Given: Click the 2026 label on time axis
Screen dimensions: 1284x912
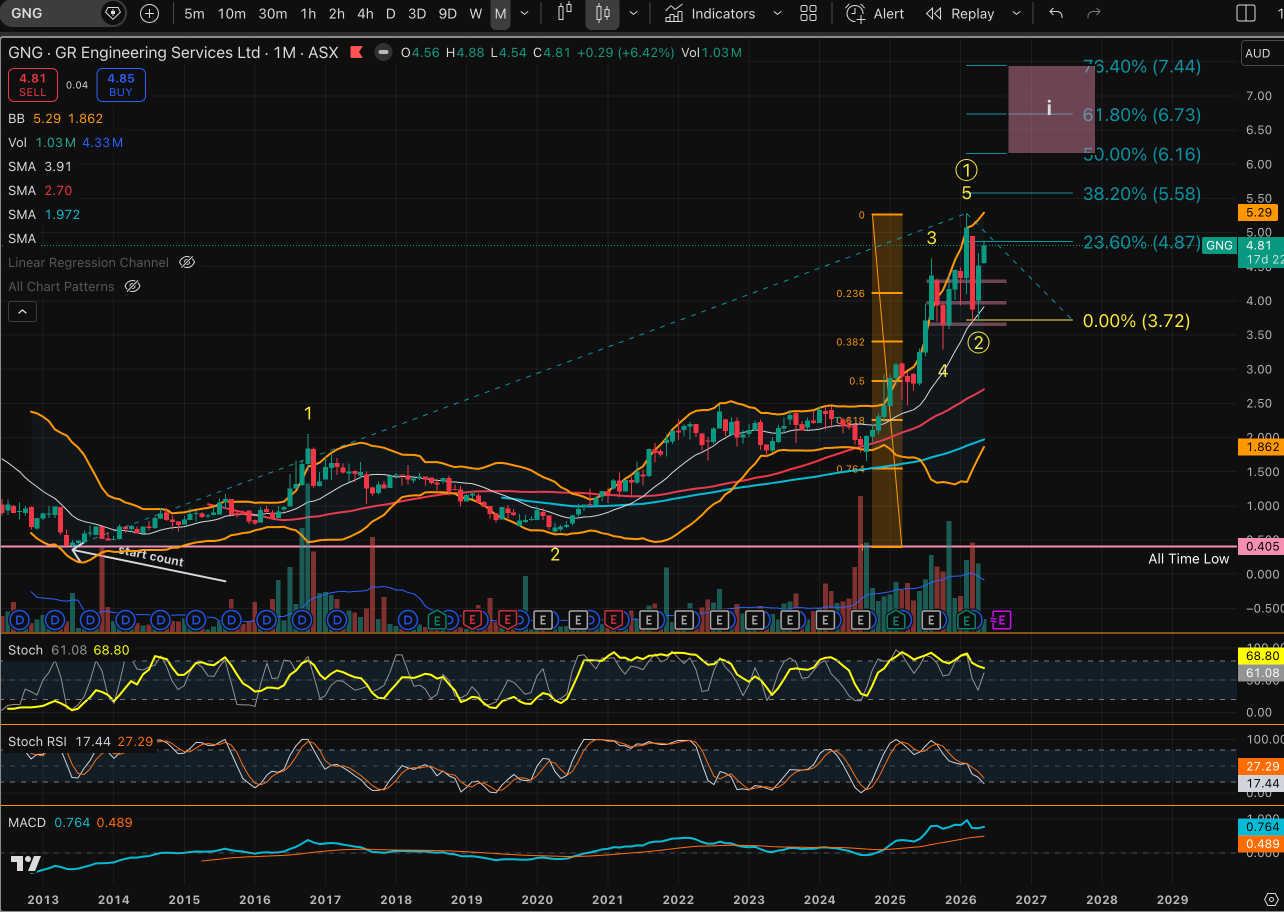Looking at the screenshot, I should (960, 899).
